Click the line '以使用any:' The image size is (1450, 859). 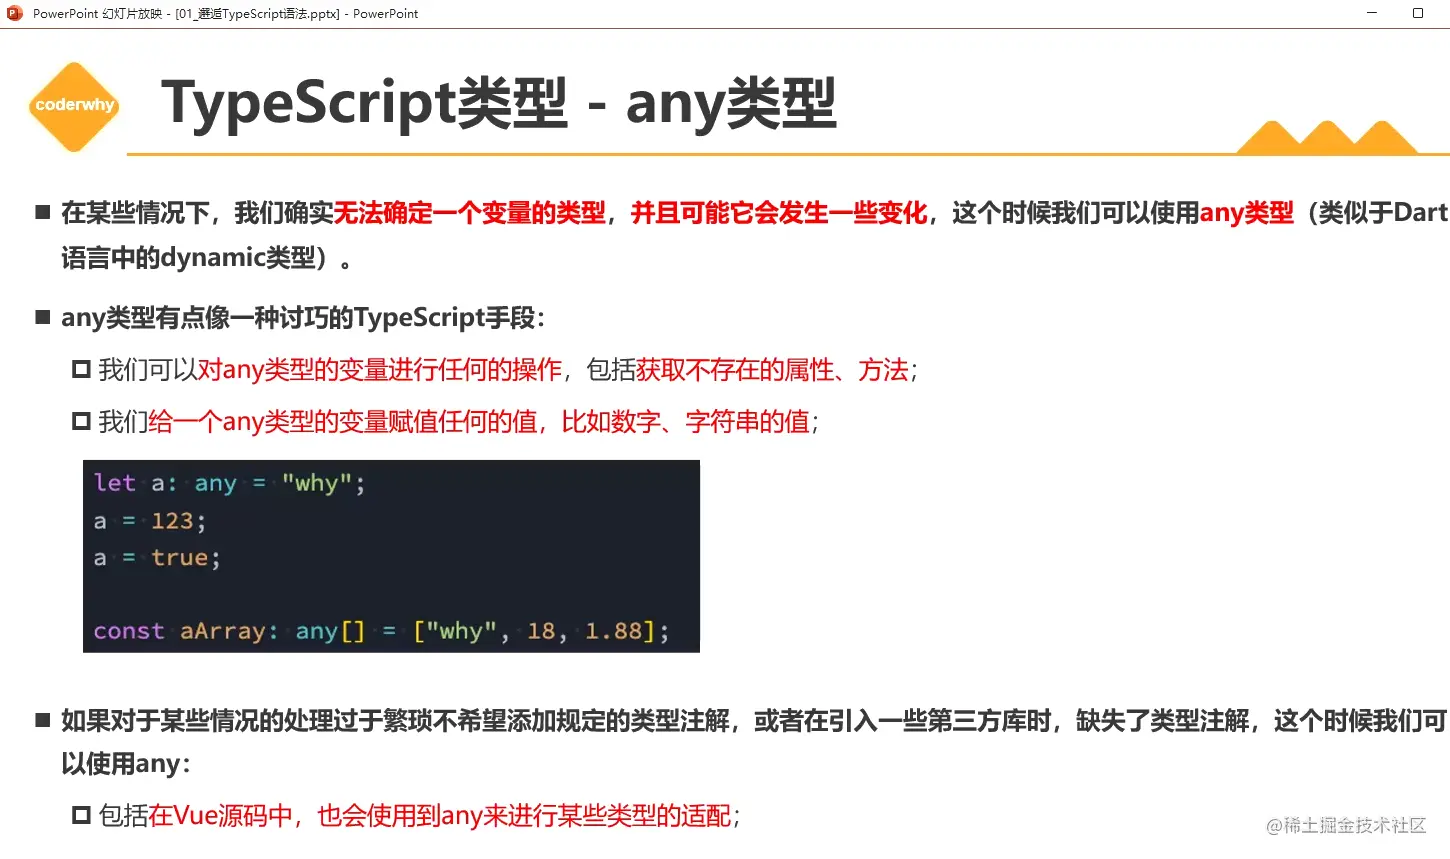pyautogui.click(x=126, y=764)
